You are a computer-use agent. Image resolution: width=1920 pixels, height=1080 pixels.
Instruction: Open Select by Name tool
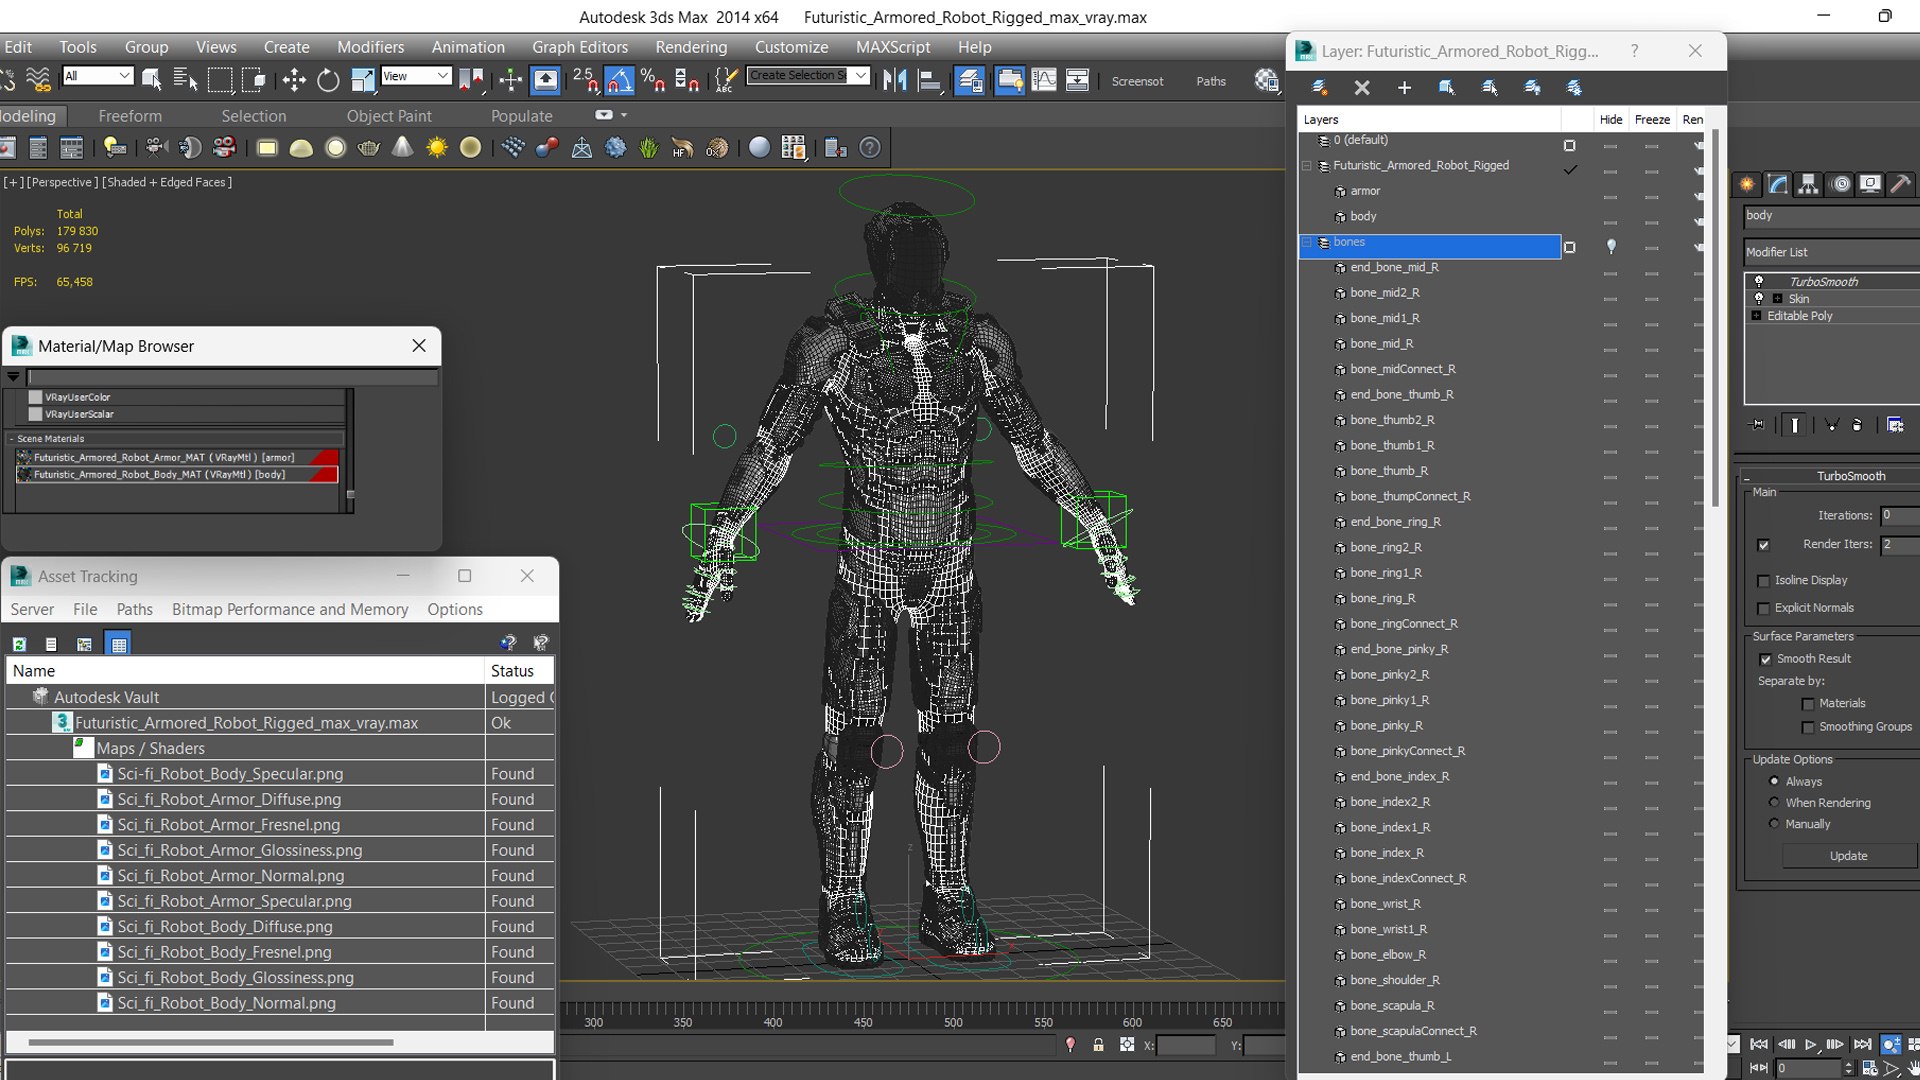[x=186, y=80]
